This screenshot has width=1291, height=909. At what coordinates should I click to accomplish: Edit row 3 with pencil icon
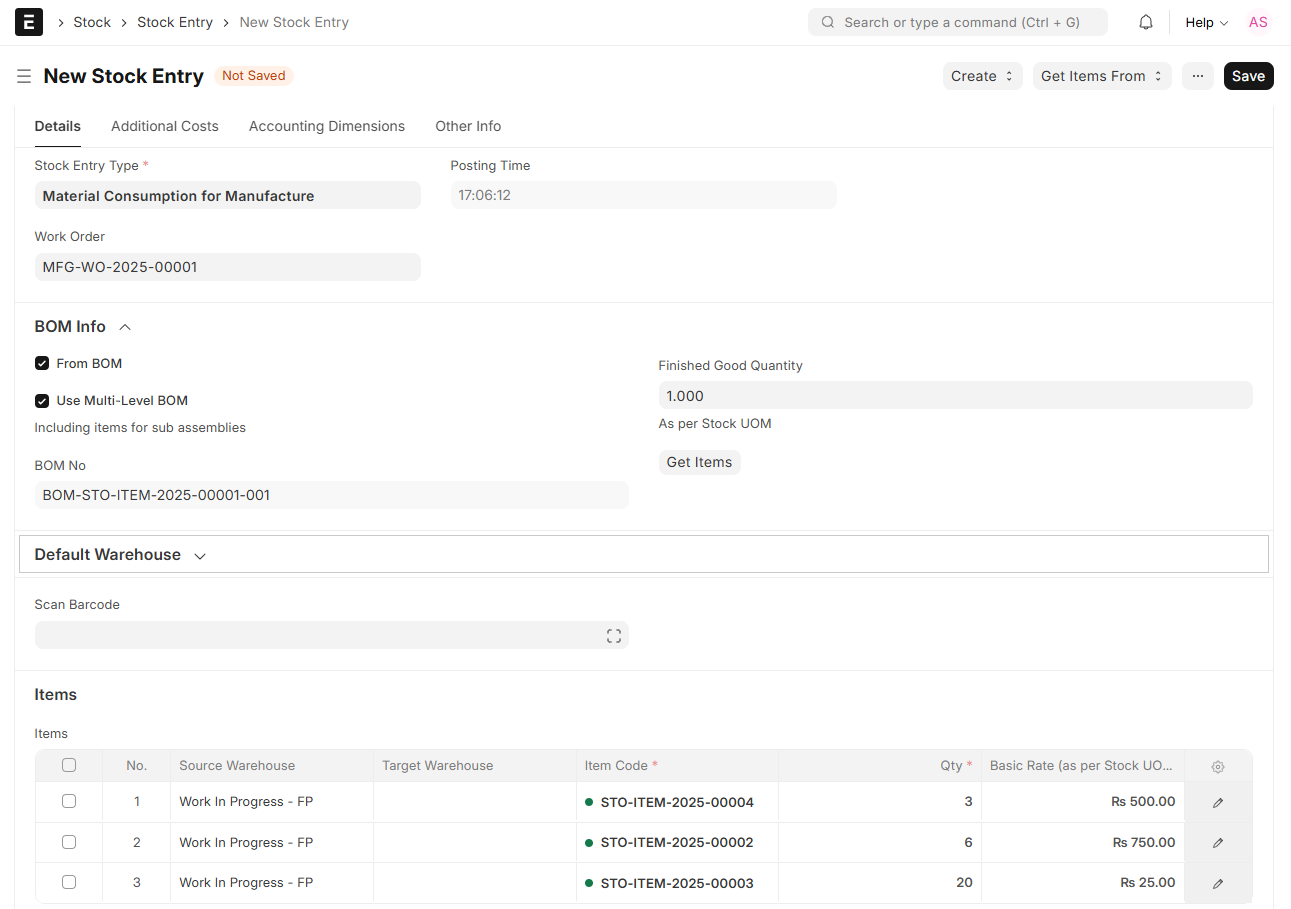[1217, 883]
